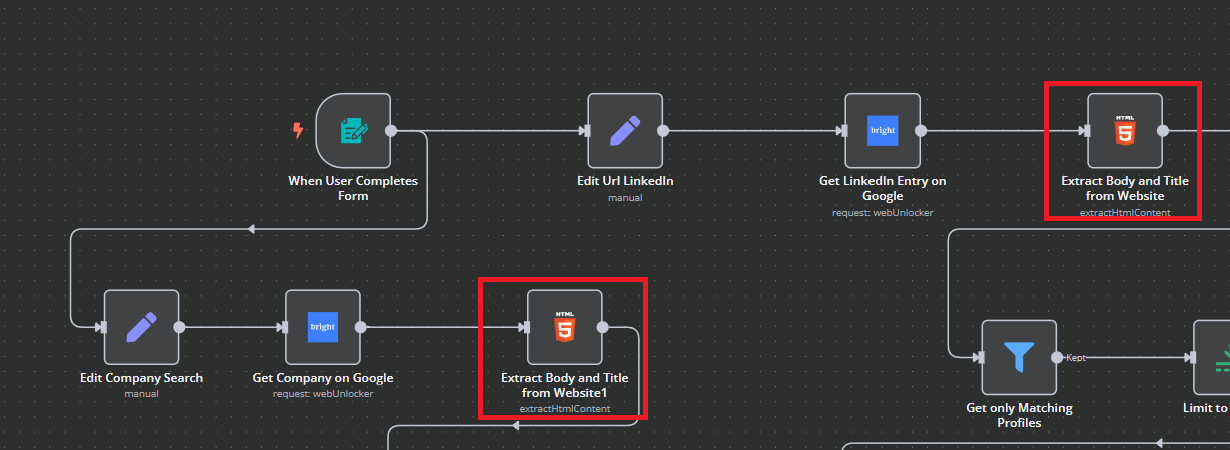This screenshot has height=450, width=1230.
Task: Click input connector of Edit Company Search node
Action: tap(101, 327)
